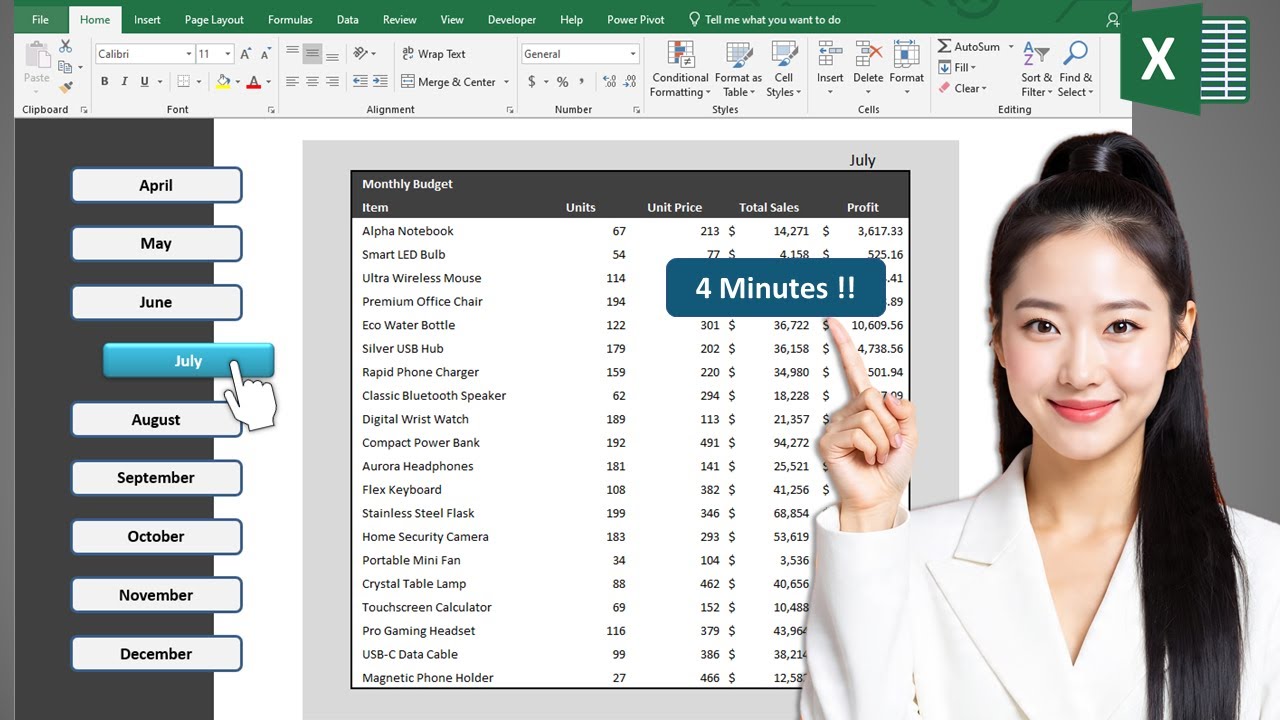Open the Format cells menu icon
Image resolution: width=1280 pixels, height=720 pixels.
tap(906, 54)
